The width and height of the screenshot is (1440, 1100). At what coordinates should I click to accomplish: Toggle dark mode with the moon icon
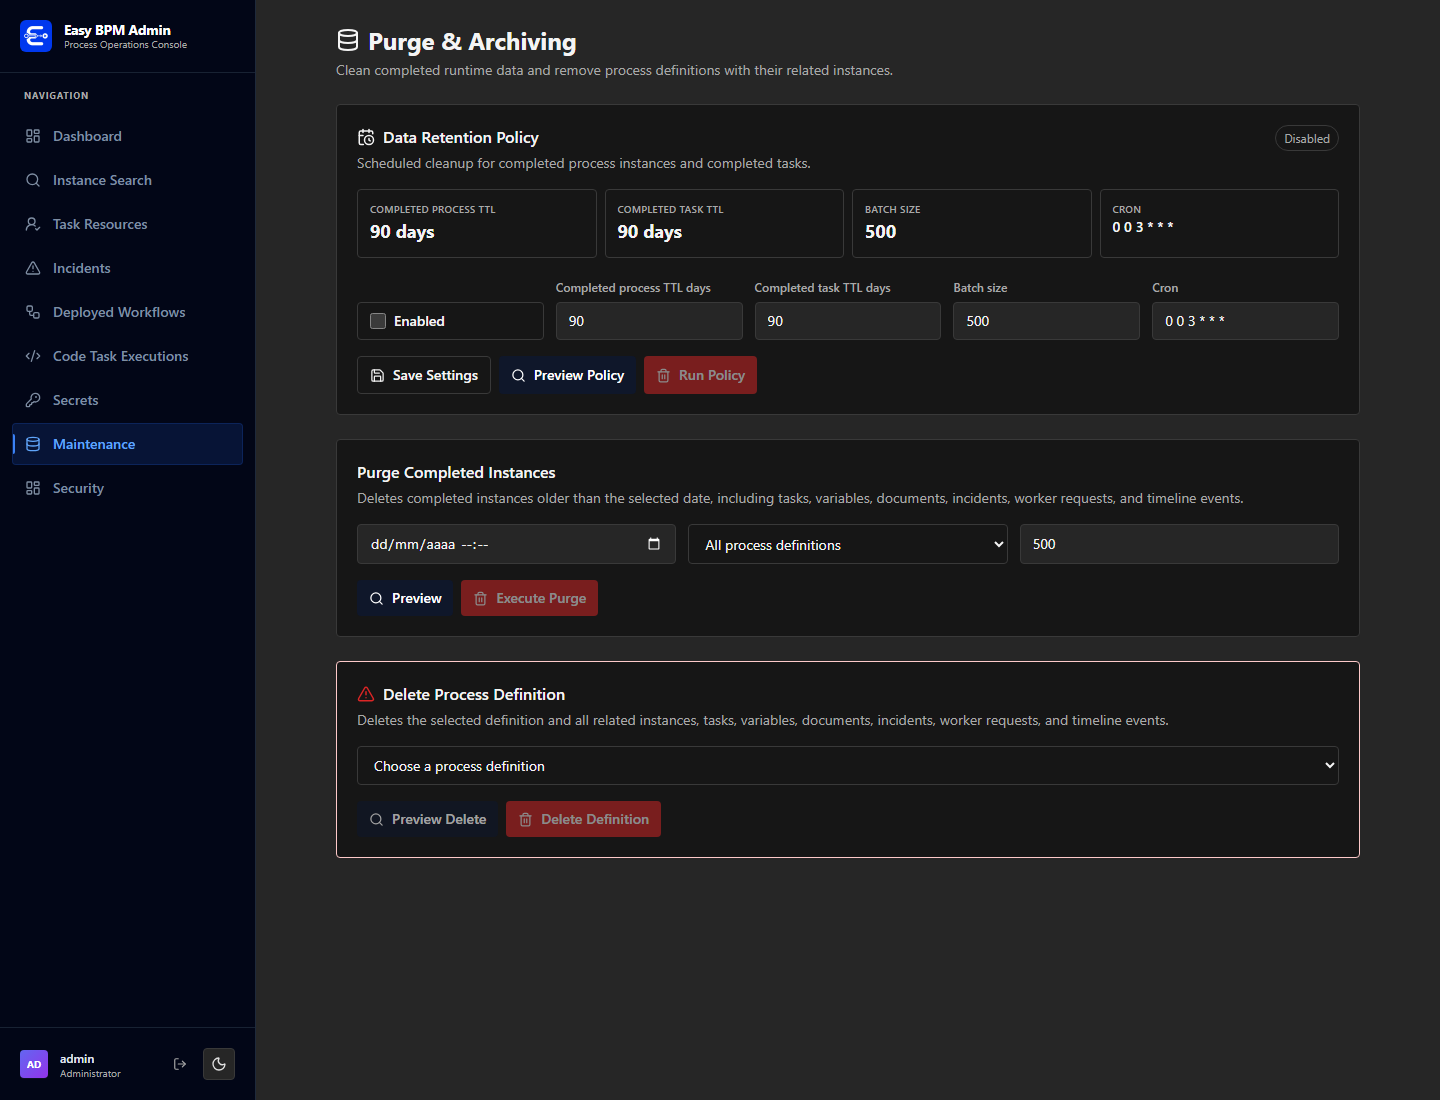click(219, 1064)
